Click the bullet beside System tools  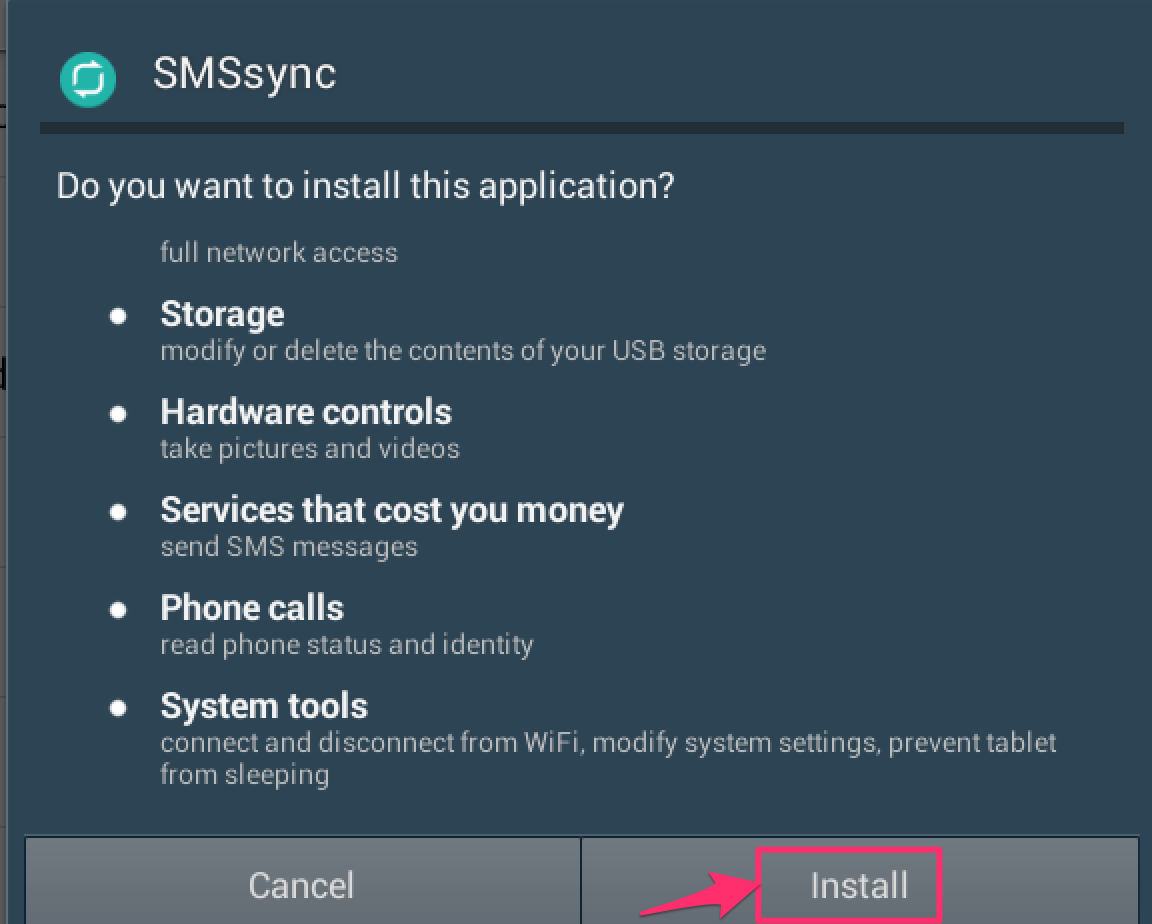point(118,709)
